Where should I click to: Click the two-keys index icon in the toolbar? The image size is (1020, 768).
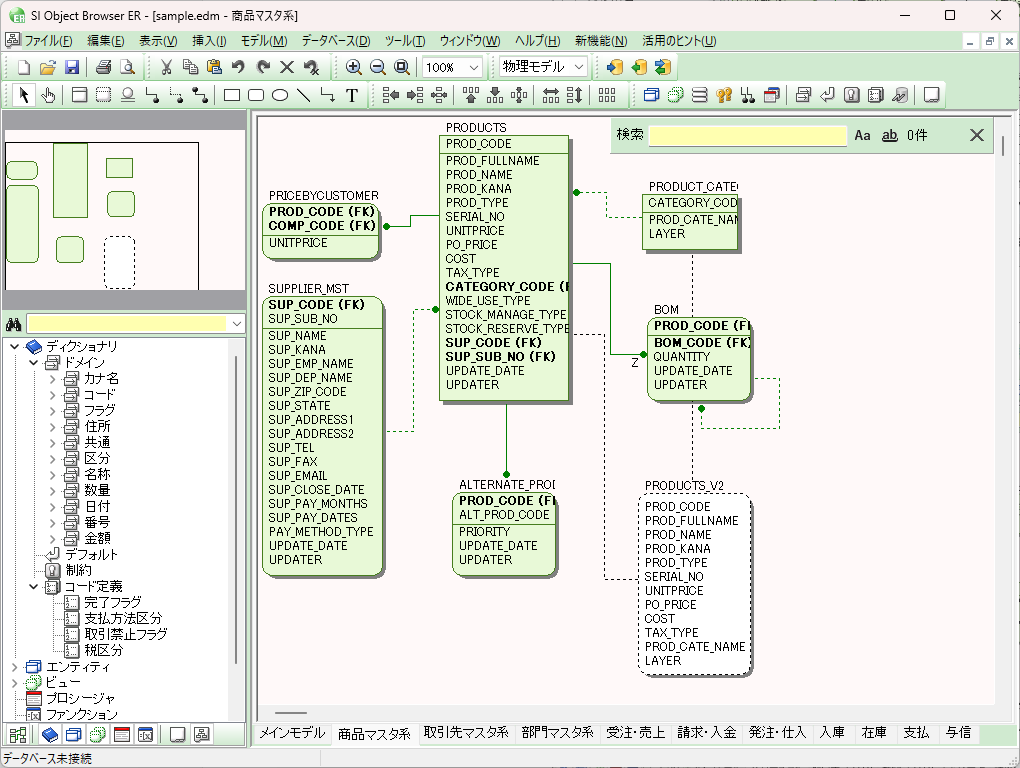pos(724,95)
